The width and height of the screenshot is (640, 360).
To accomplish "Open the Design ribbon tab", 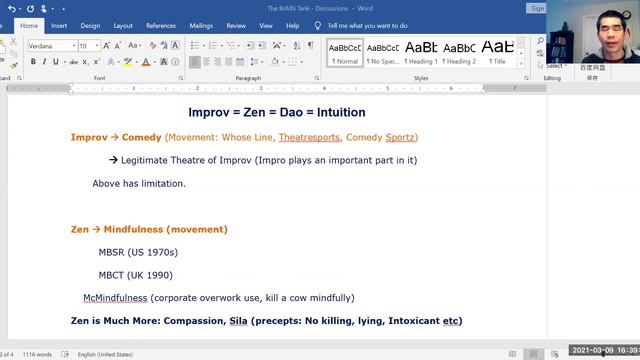I will 90,26.
